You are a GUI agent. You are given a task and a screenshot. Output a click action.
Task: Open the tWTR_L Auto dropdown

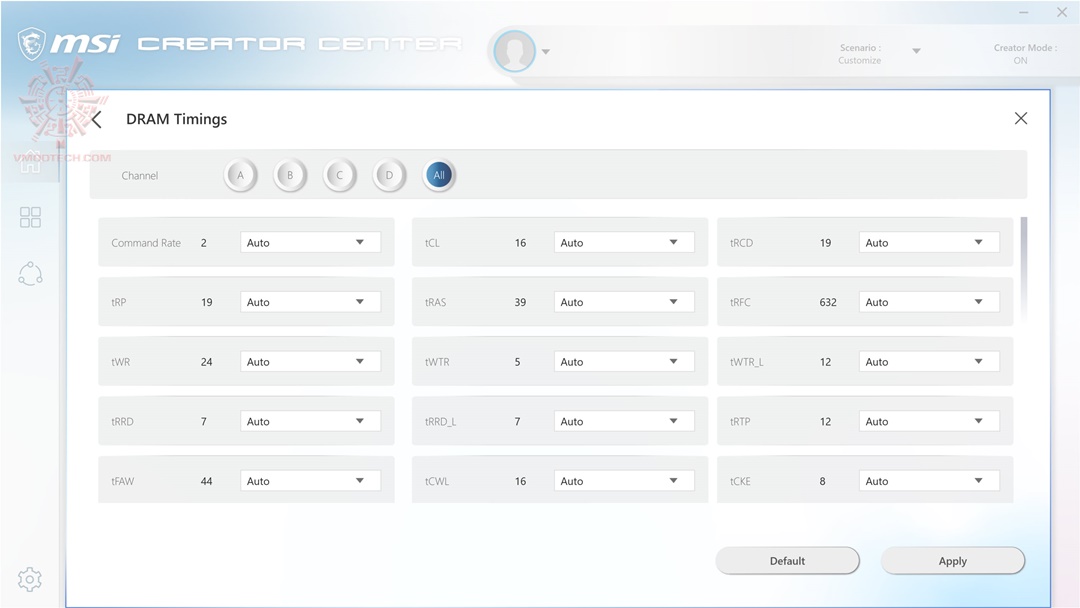(929, 361)
